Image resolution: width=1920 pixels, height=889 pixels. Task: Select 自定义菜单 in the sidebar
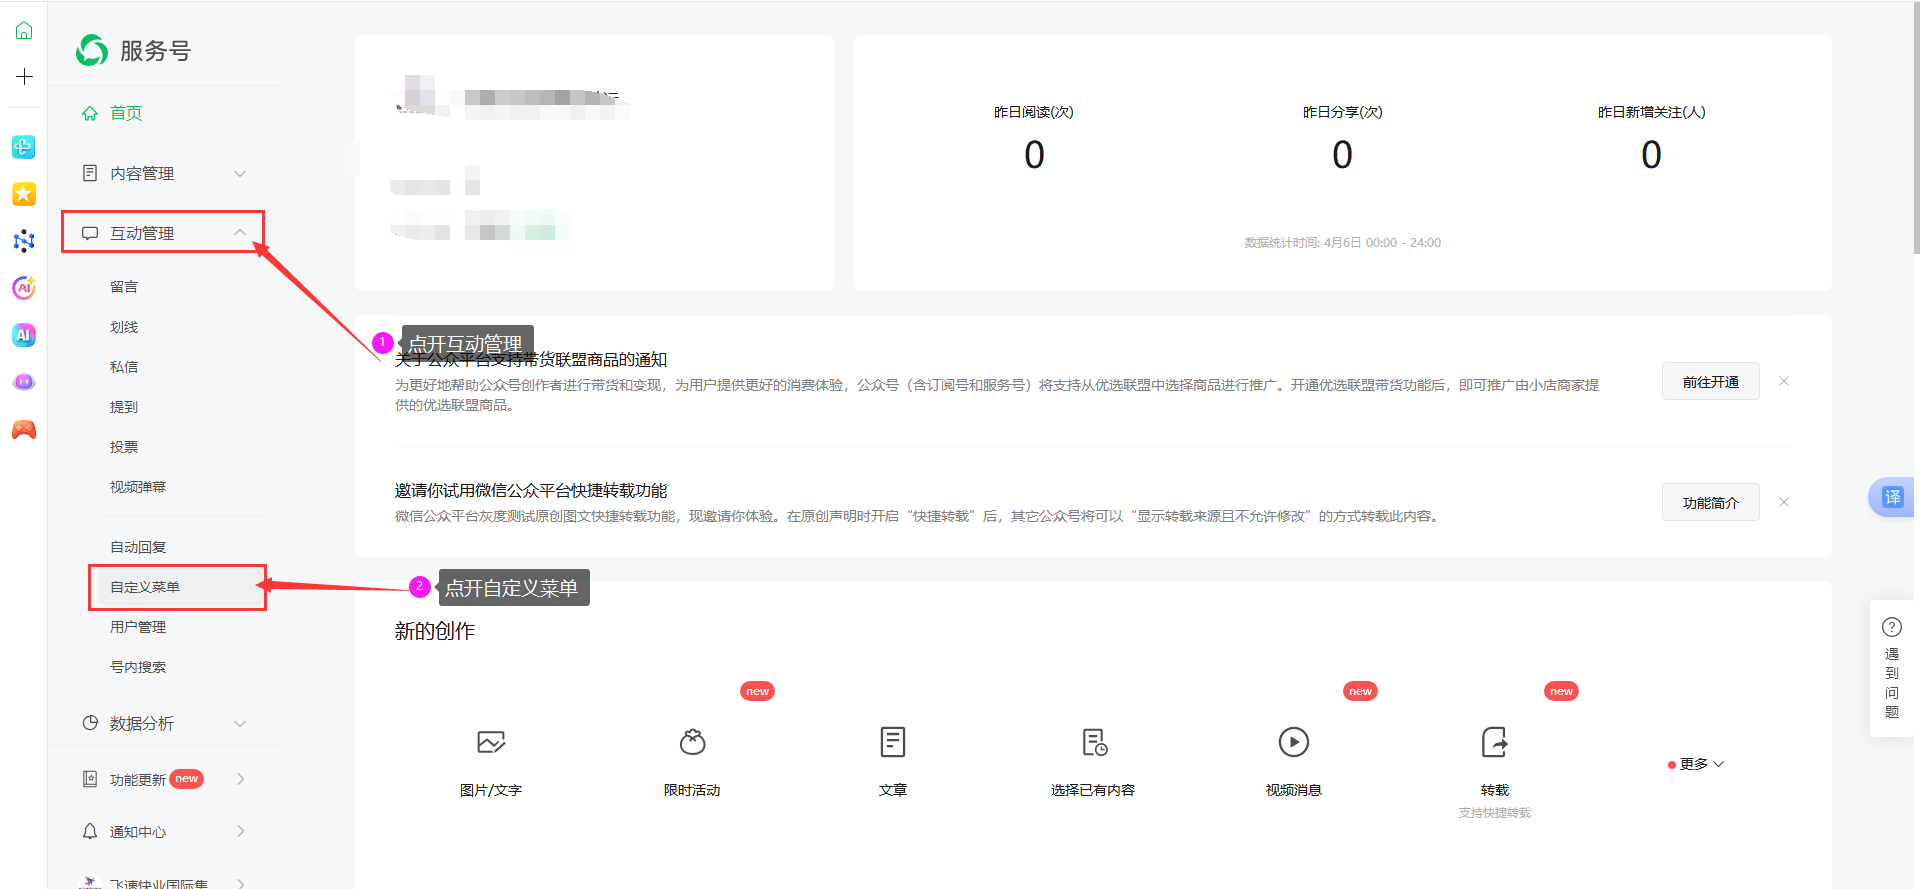(145, 587)
